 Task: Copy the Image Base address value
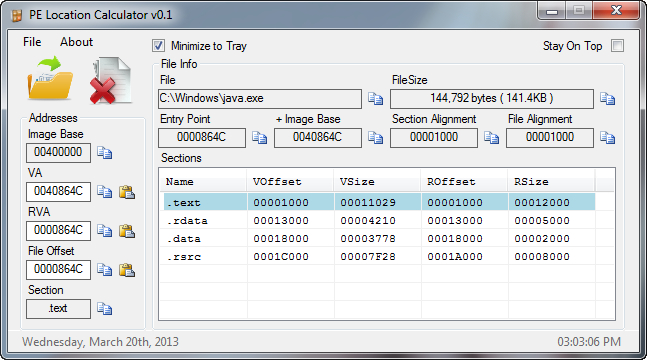click(x=104, y=153)
